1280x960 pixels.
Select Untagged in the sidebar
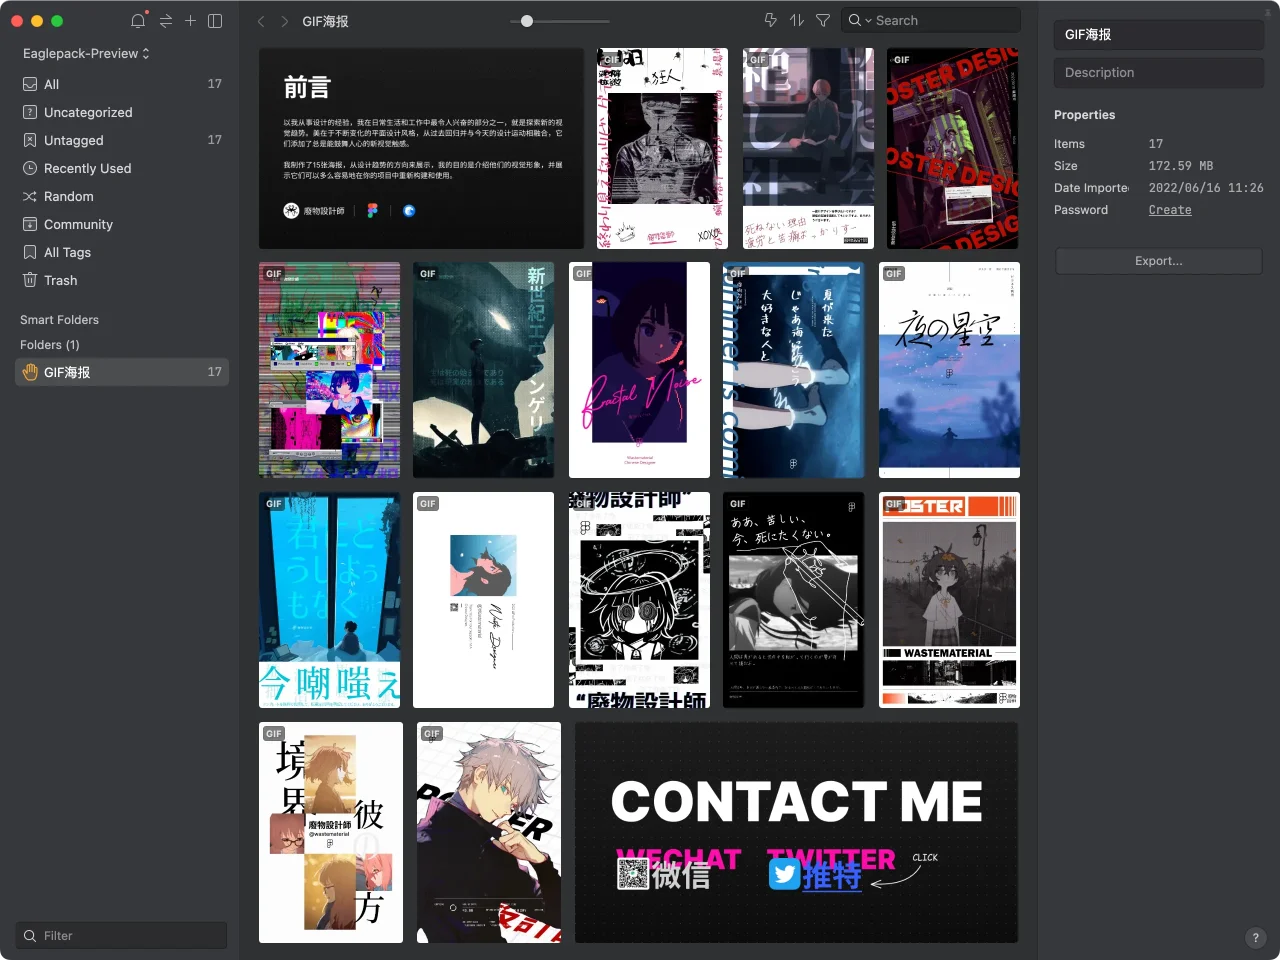tap(122, 140)
